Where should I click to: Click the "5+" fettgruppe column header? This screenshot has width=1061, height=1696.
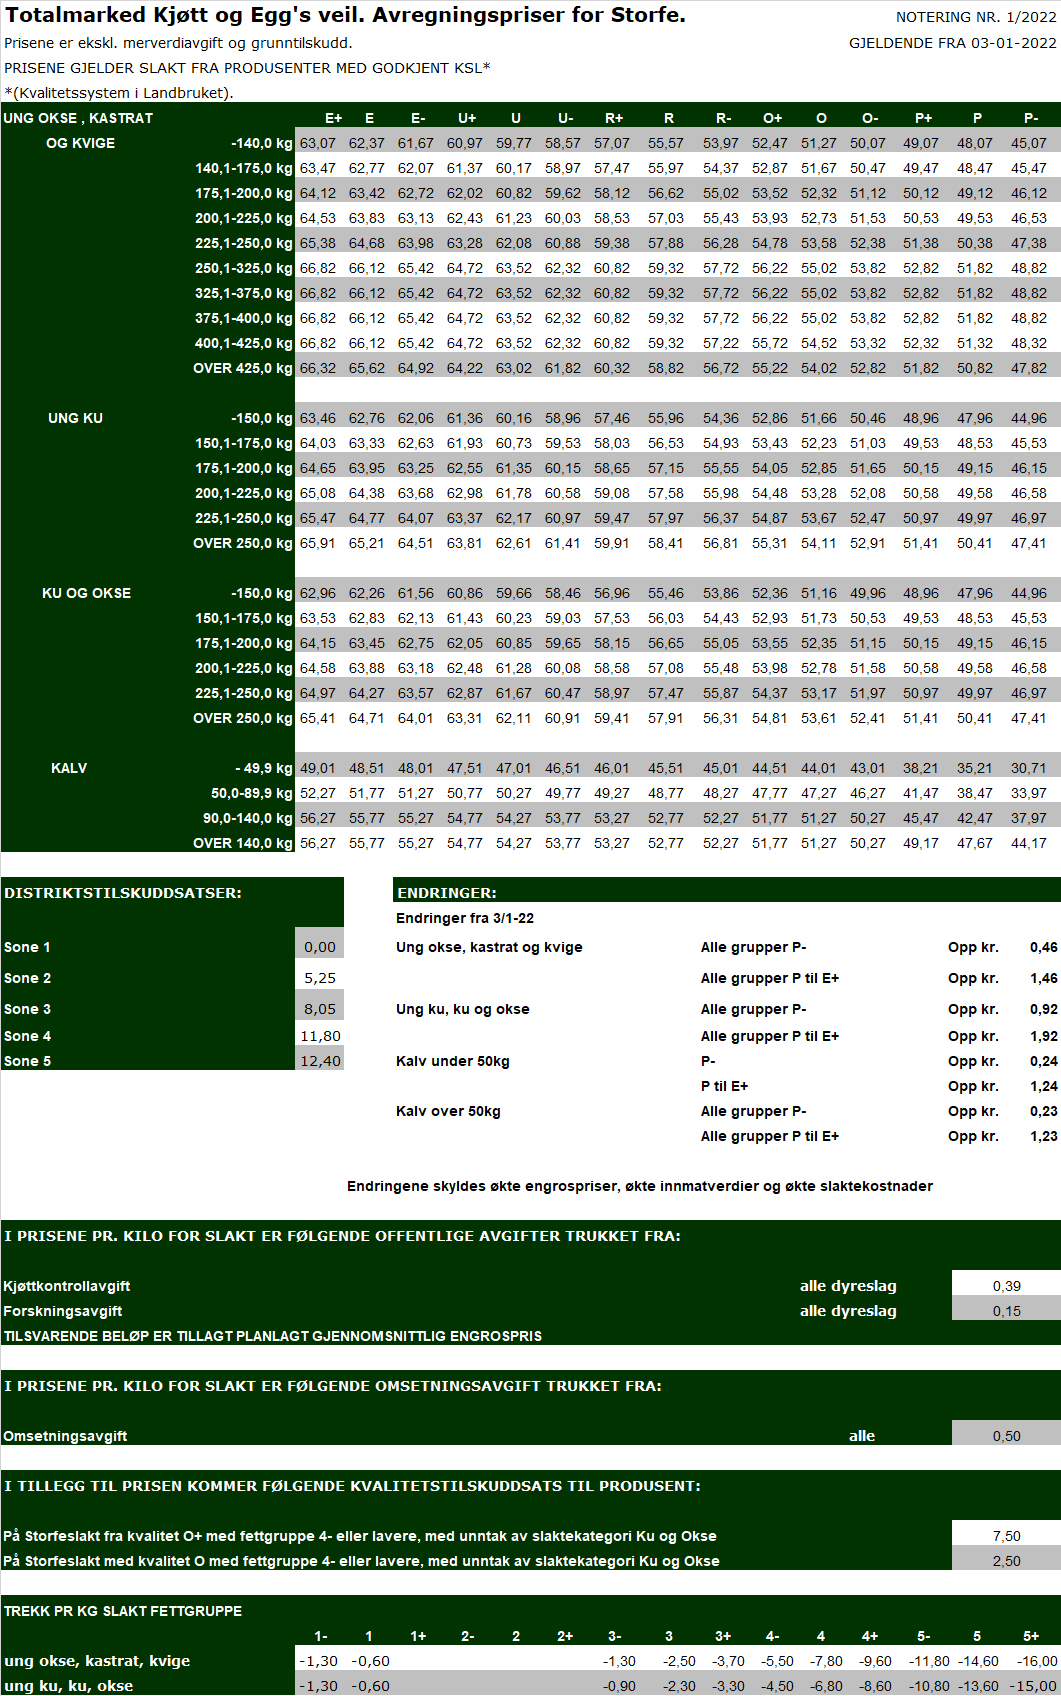click(x=1031, y=1636)
